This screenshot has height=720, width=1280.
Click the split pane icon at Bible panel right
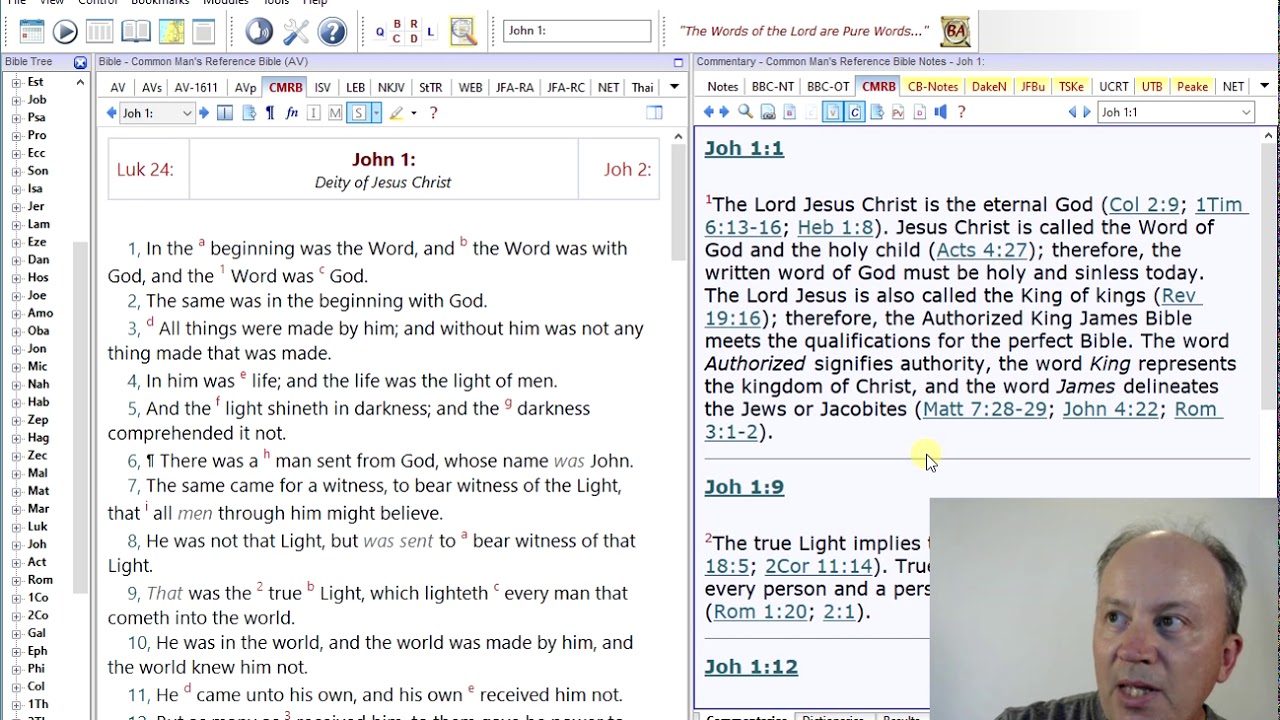tap(654, 113)
